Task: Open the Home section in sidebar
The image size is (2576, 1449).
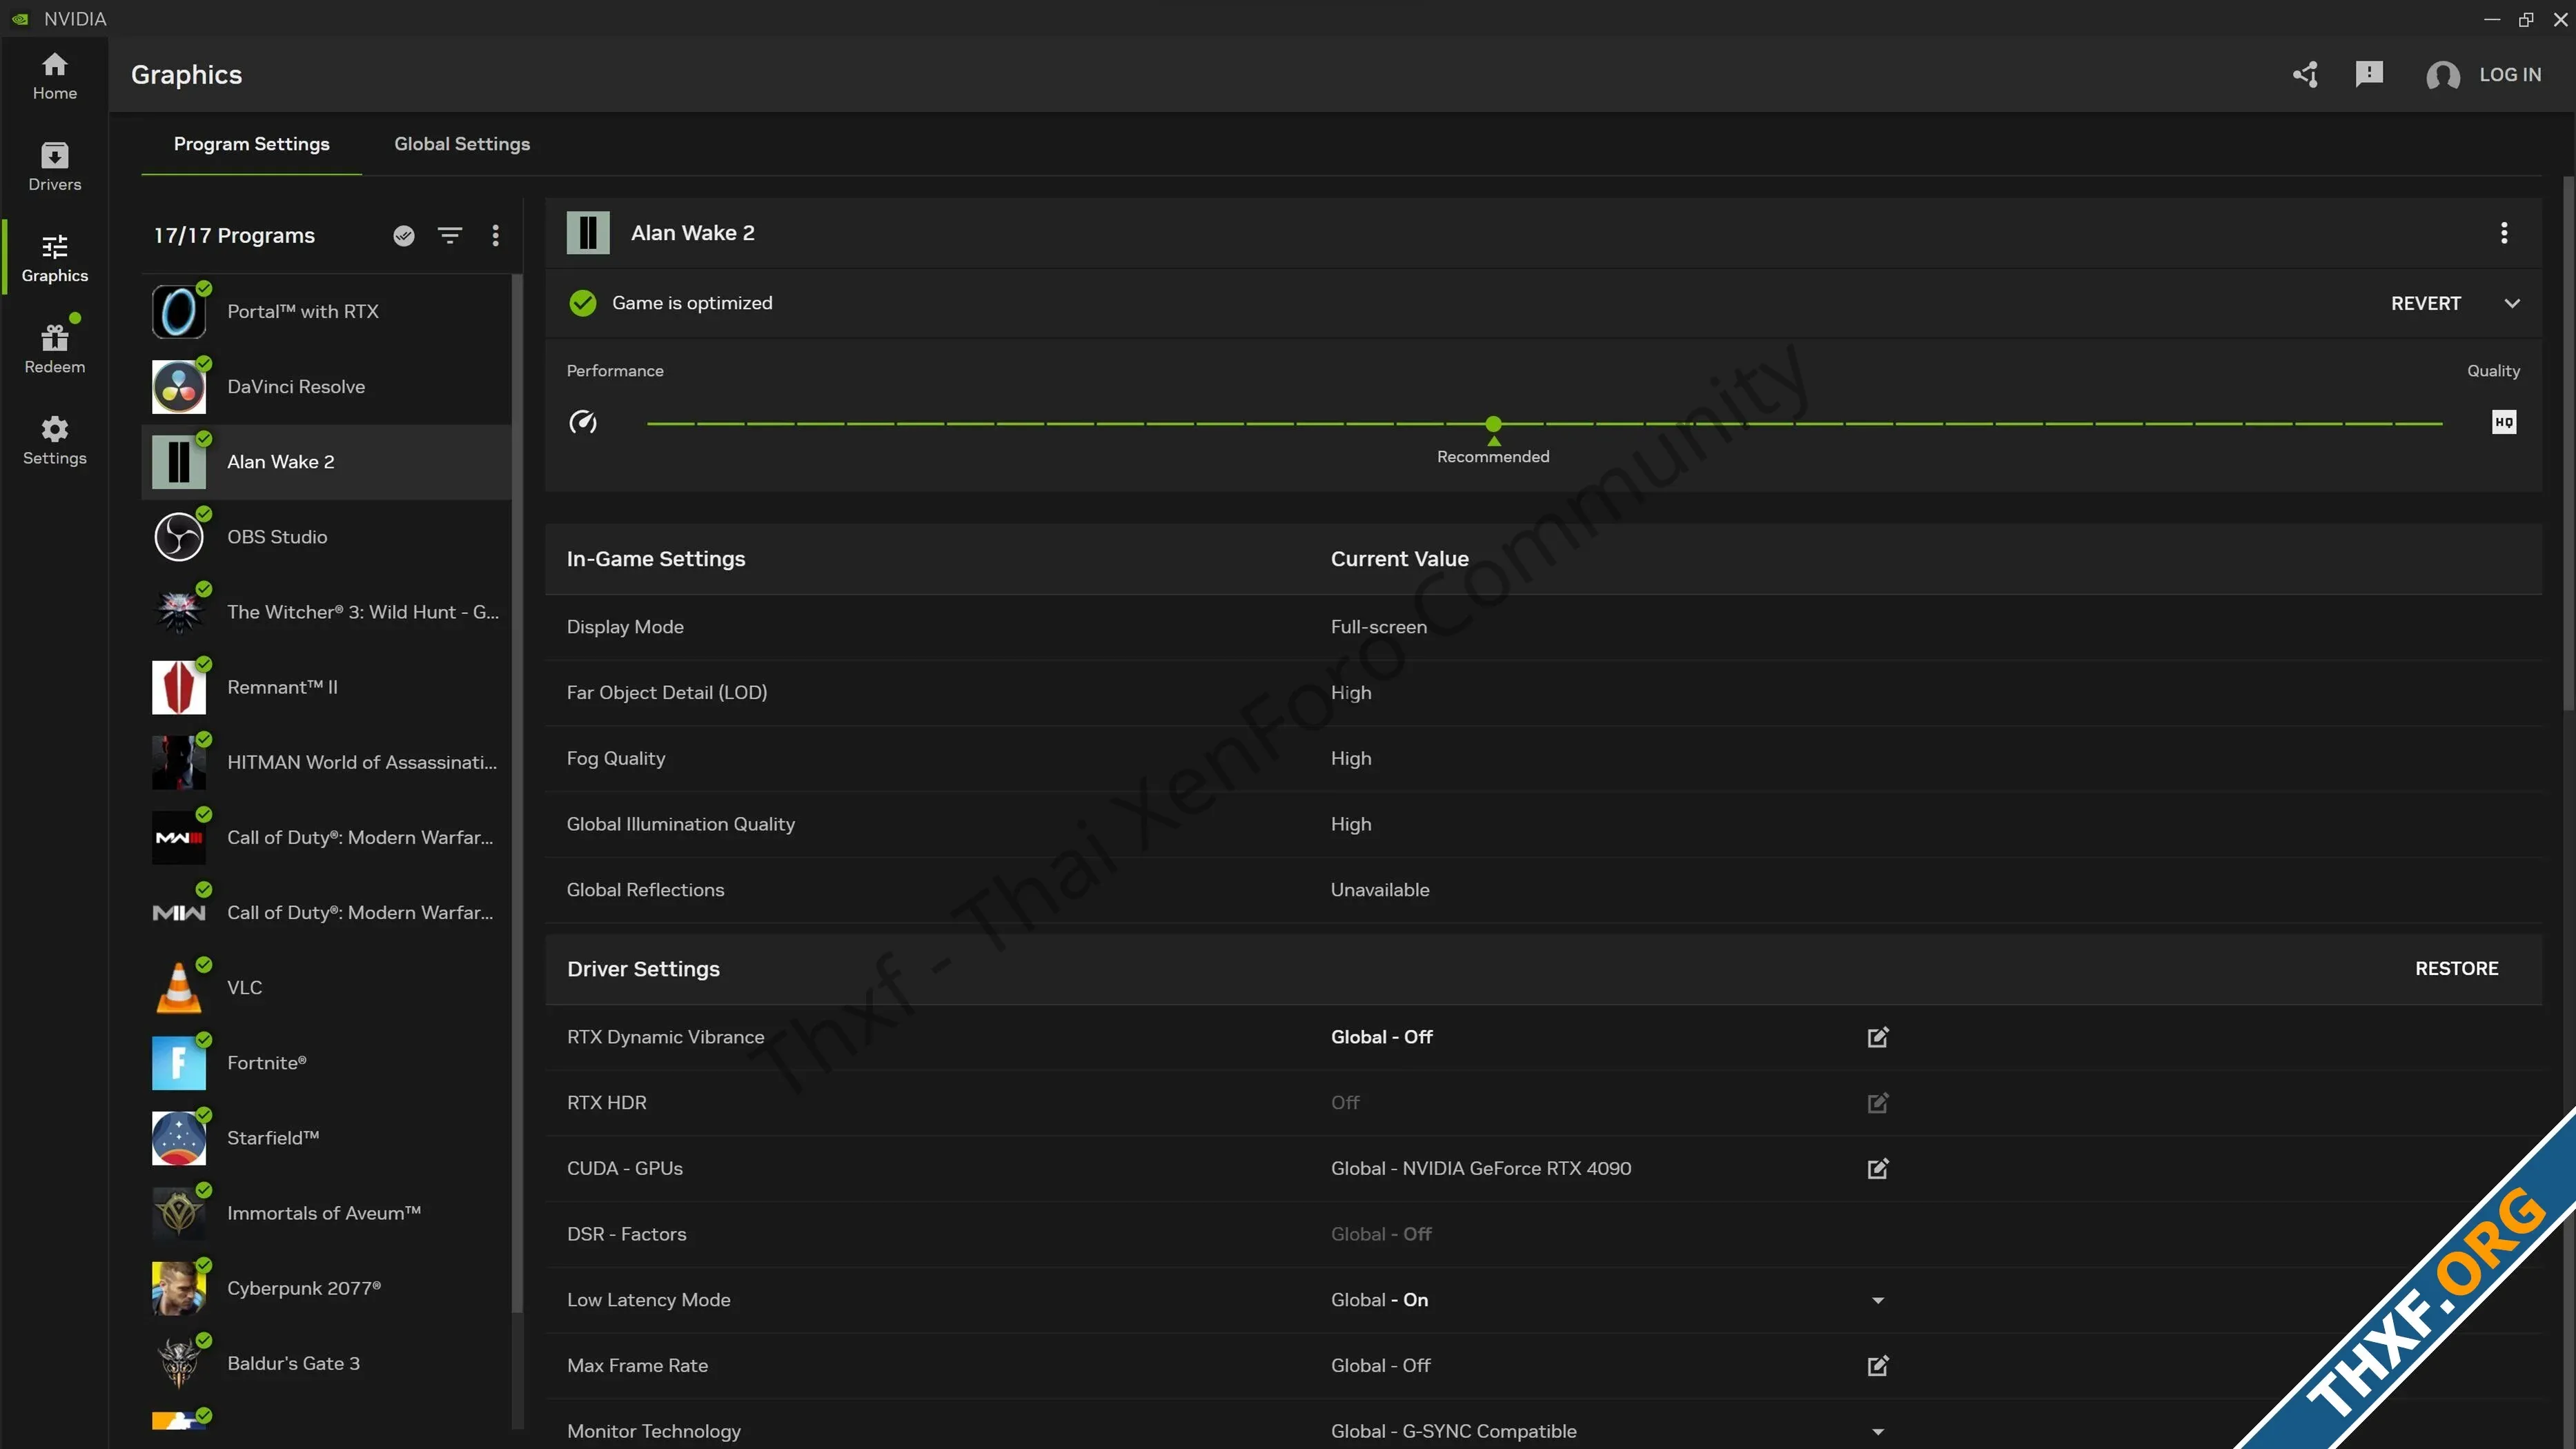Action: [x=54, y=76]
